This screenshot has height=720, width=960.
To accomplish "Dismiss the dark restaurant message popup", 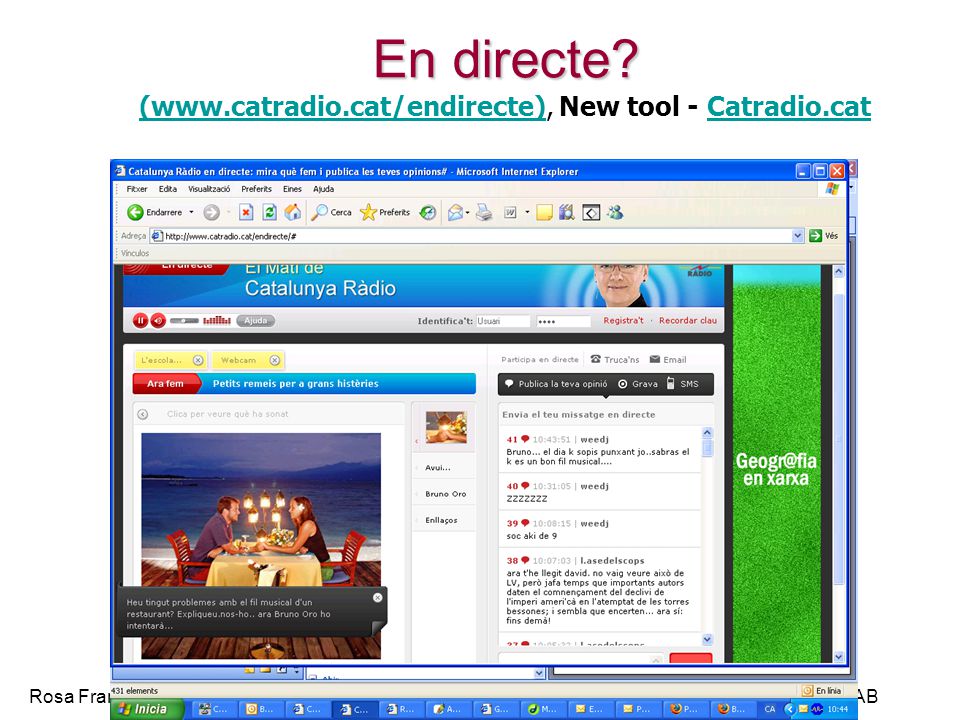I will click(x=378, y=598).
